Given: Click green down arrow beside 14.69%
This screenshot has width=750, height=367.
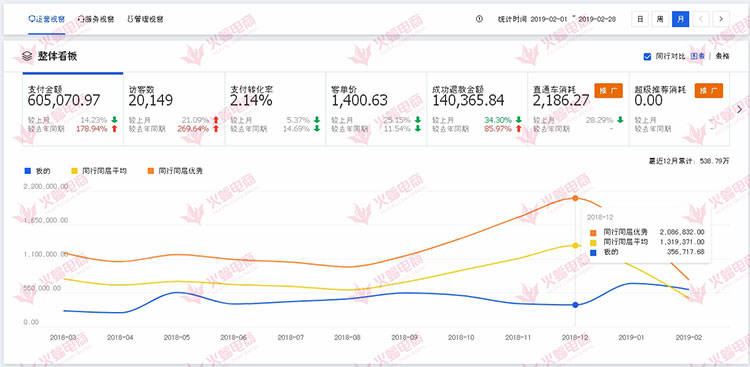Looking at the screenshot, I should coord(316,128).
